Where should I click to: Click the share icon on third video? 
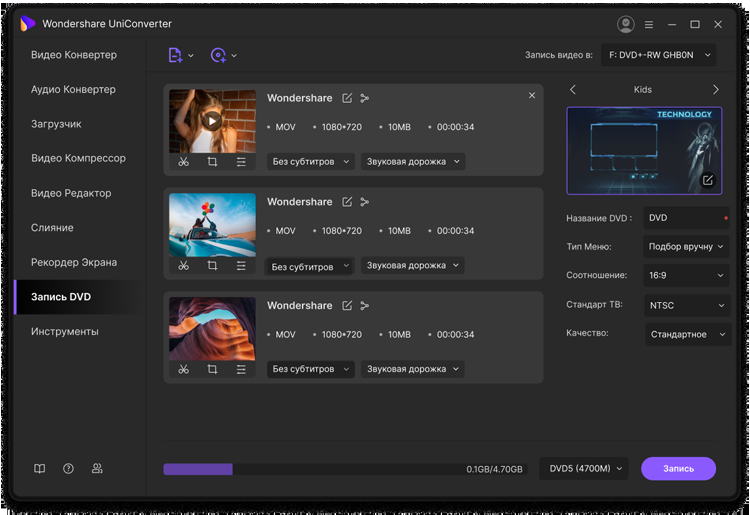[364, 306]
